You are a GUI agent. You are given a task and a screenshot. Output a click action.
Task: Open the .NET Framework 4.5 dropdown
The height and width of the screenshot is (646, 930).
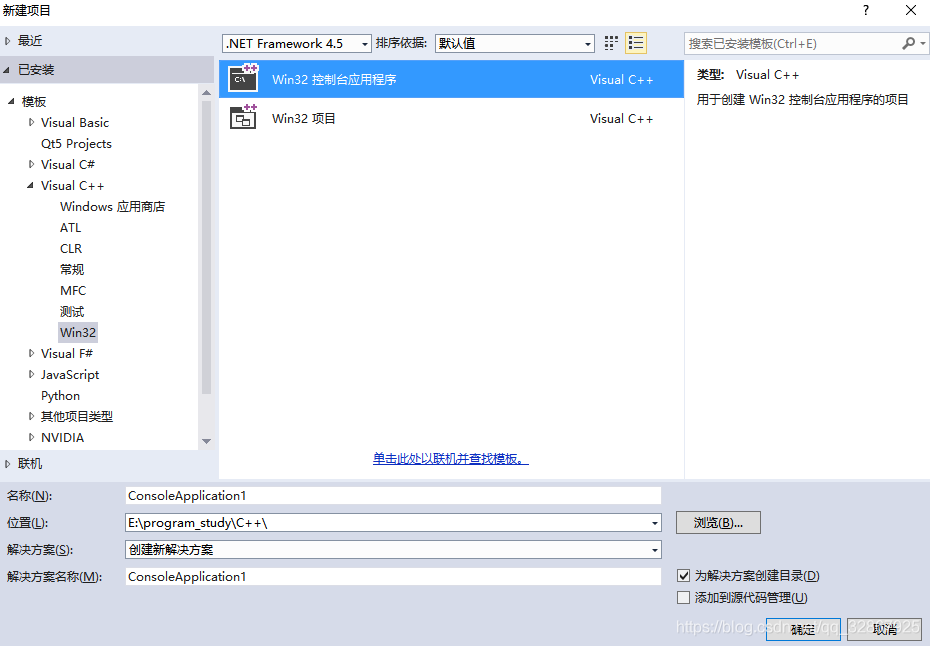[x=297, y=43]
